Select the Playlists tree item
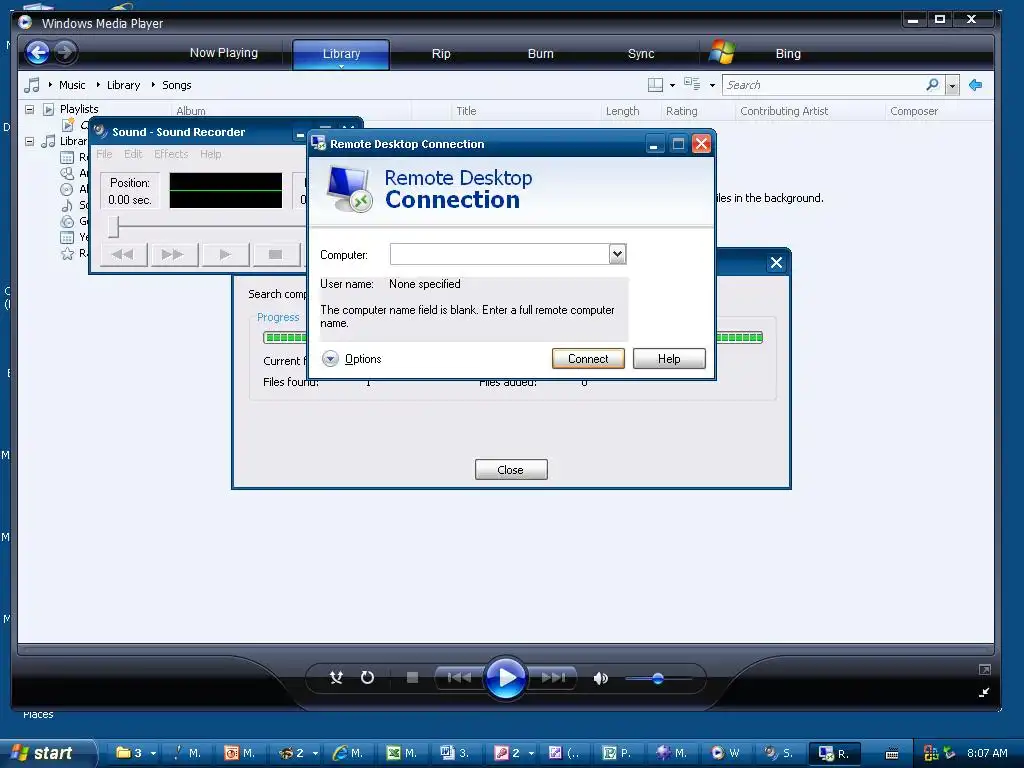 [79, 109]
